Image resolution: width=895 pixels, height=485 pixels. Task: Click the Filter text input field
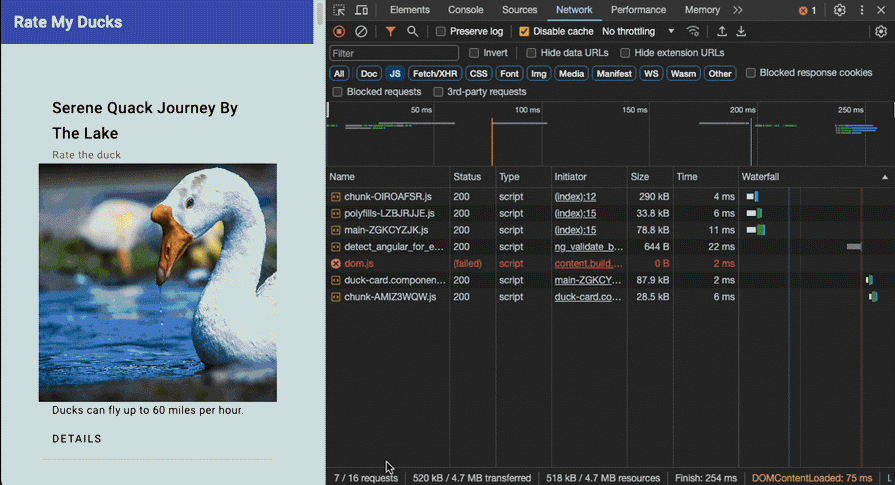(x=394, y=53)
